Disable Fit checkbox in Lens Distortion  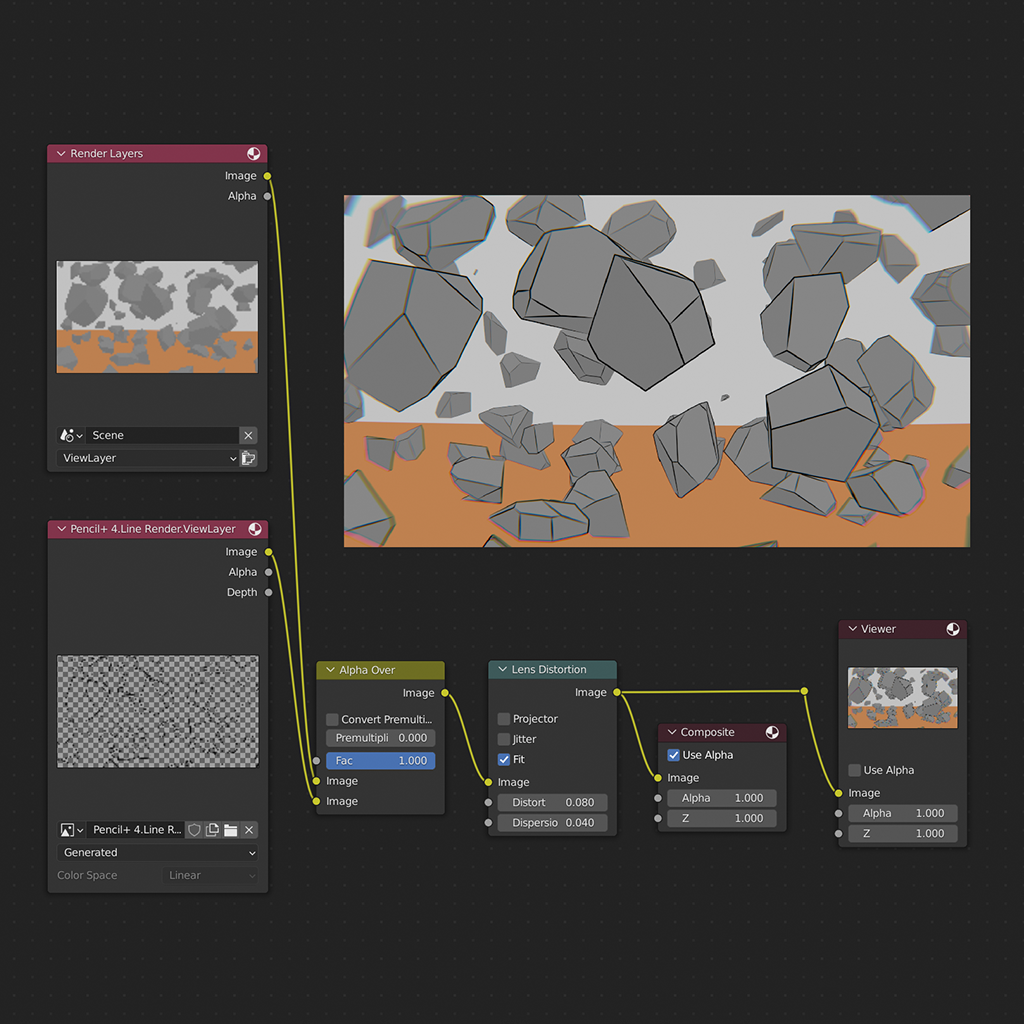point(504,760)
